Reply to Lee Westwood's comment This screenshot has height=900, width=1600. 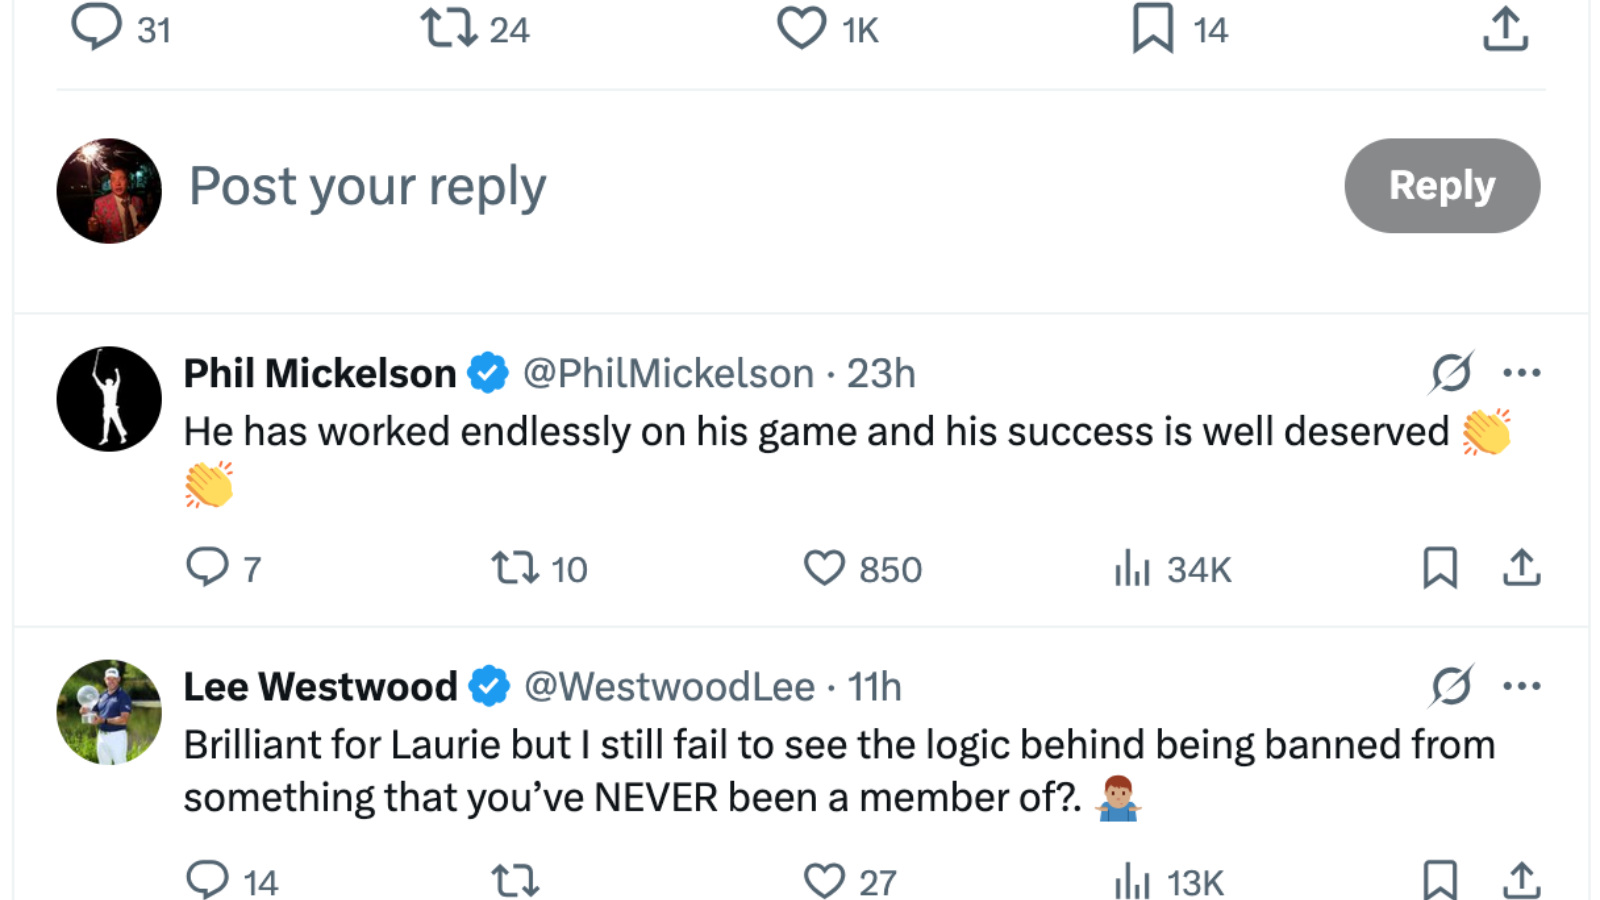207,880
